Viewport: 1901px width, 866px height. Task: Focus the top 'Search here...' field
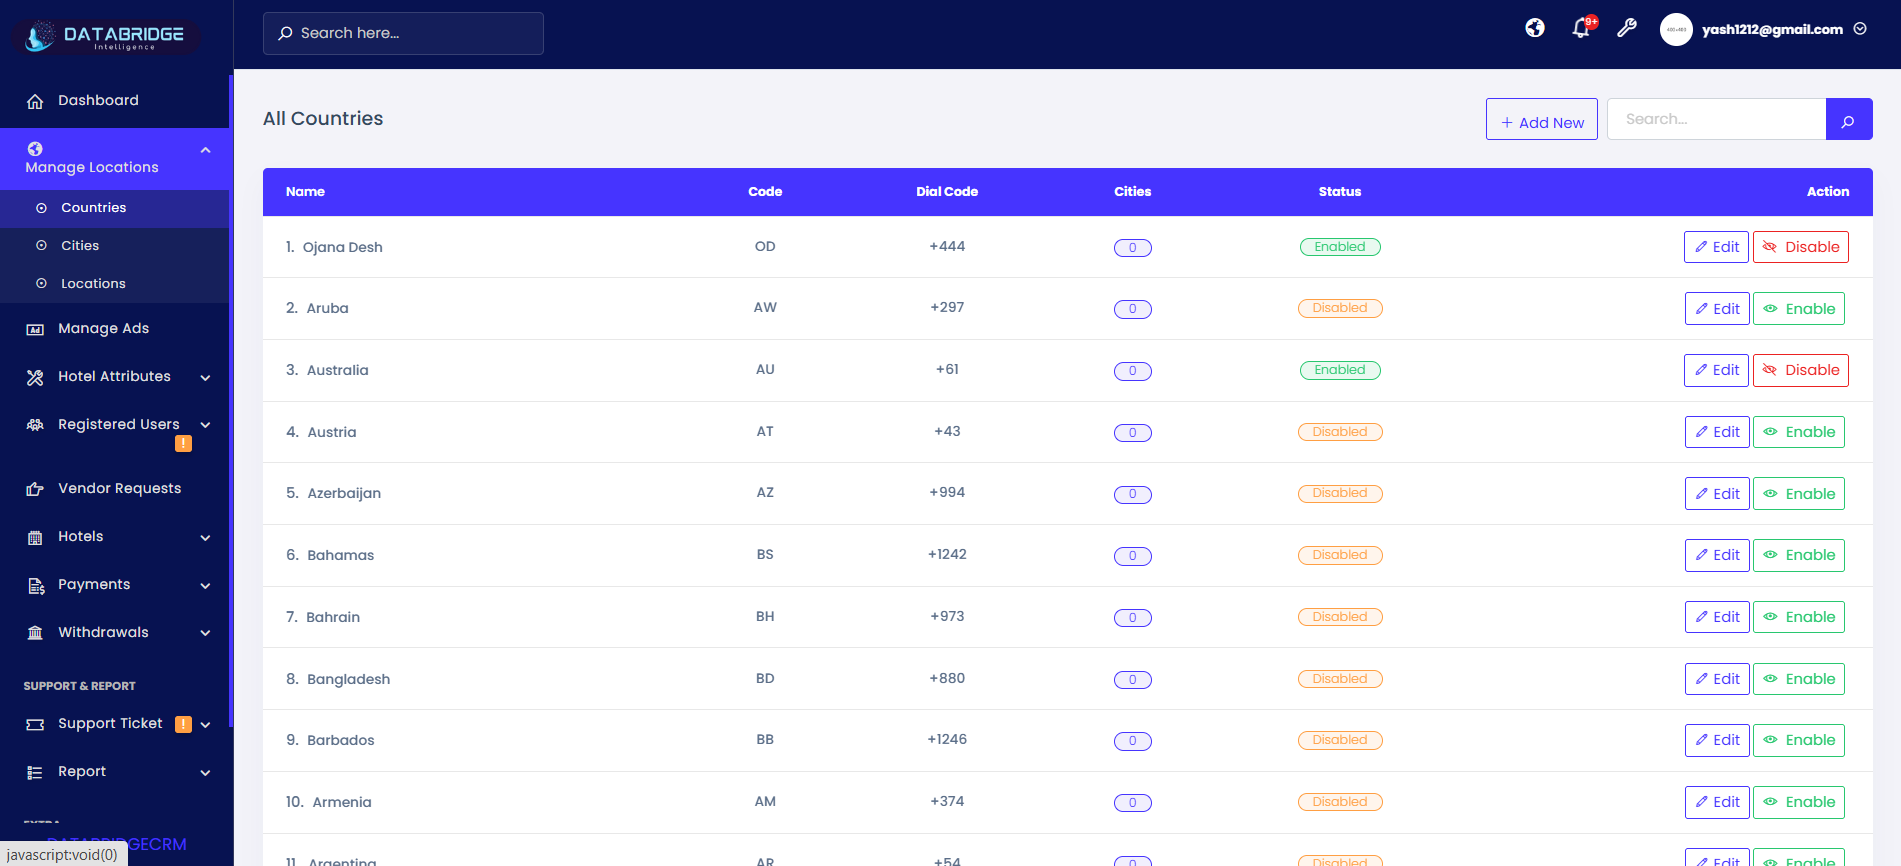point(403,33)
